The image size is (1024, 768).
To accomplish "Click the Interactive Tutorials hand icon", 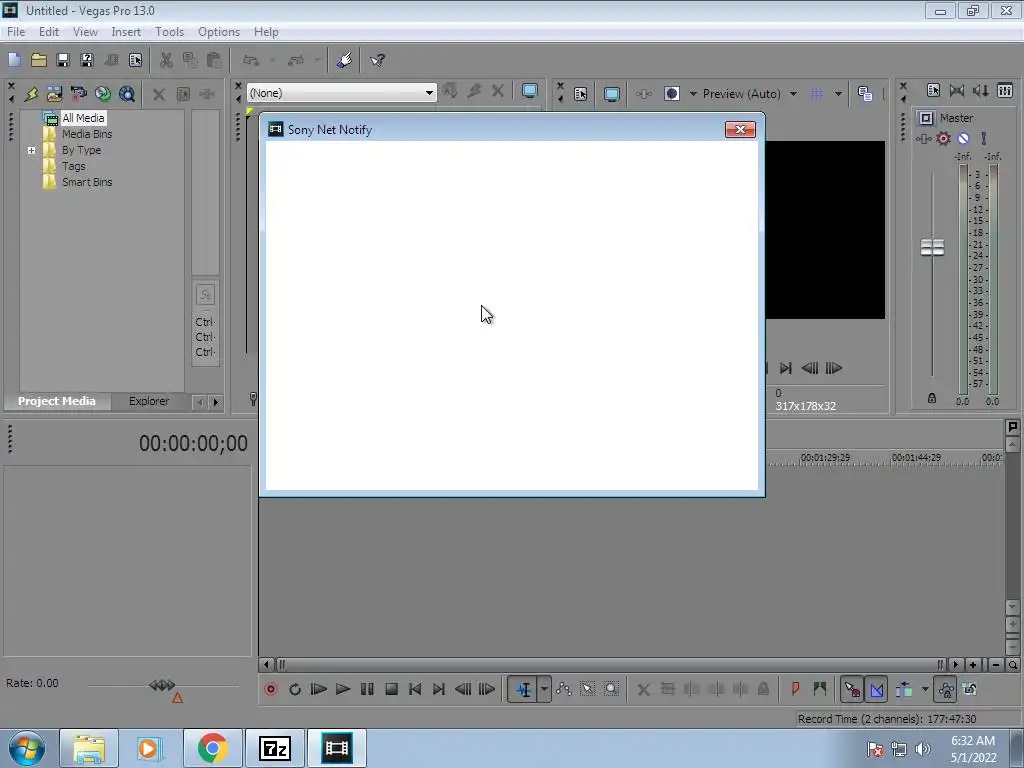I will (344, 60).
